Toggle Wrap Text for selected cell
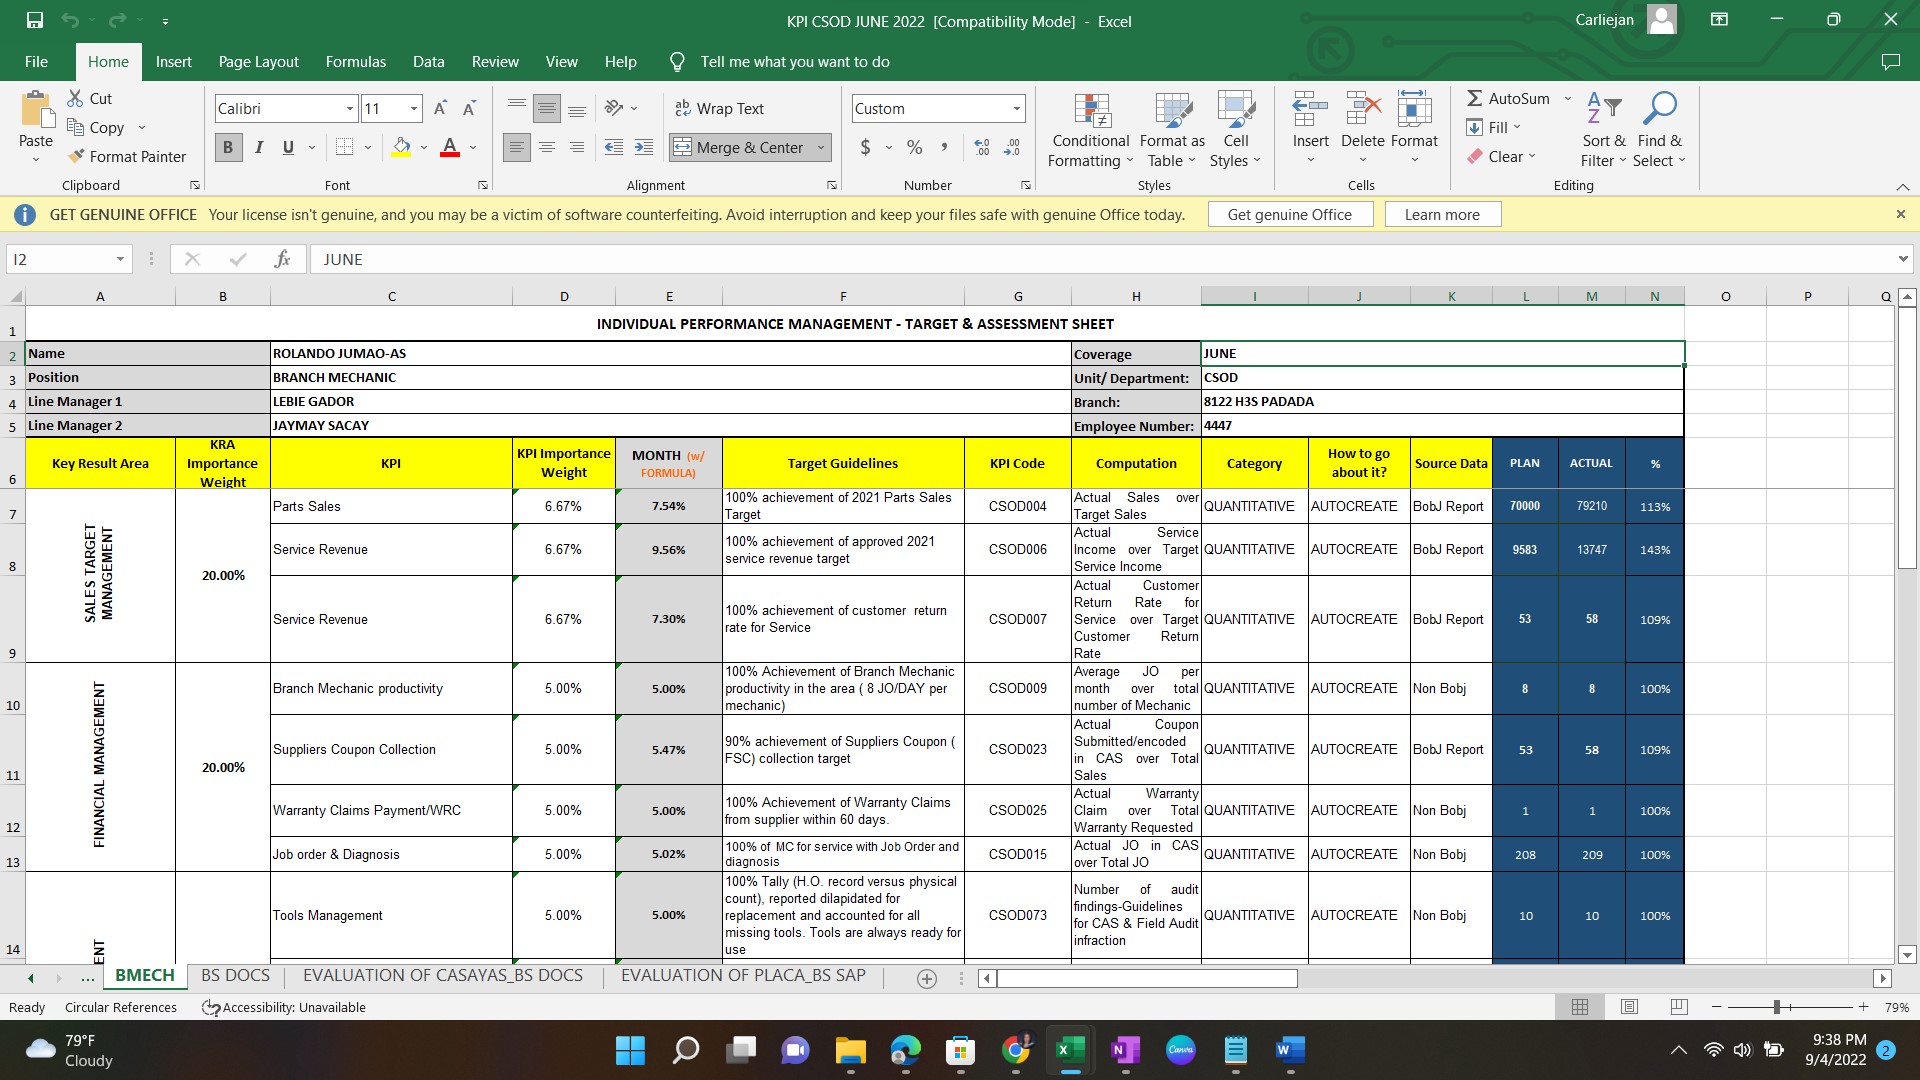This screenshot has height=1080, width=1920. point(720,108)
